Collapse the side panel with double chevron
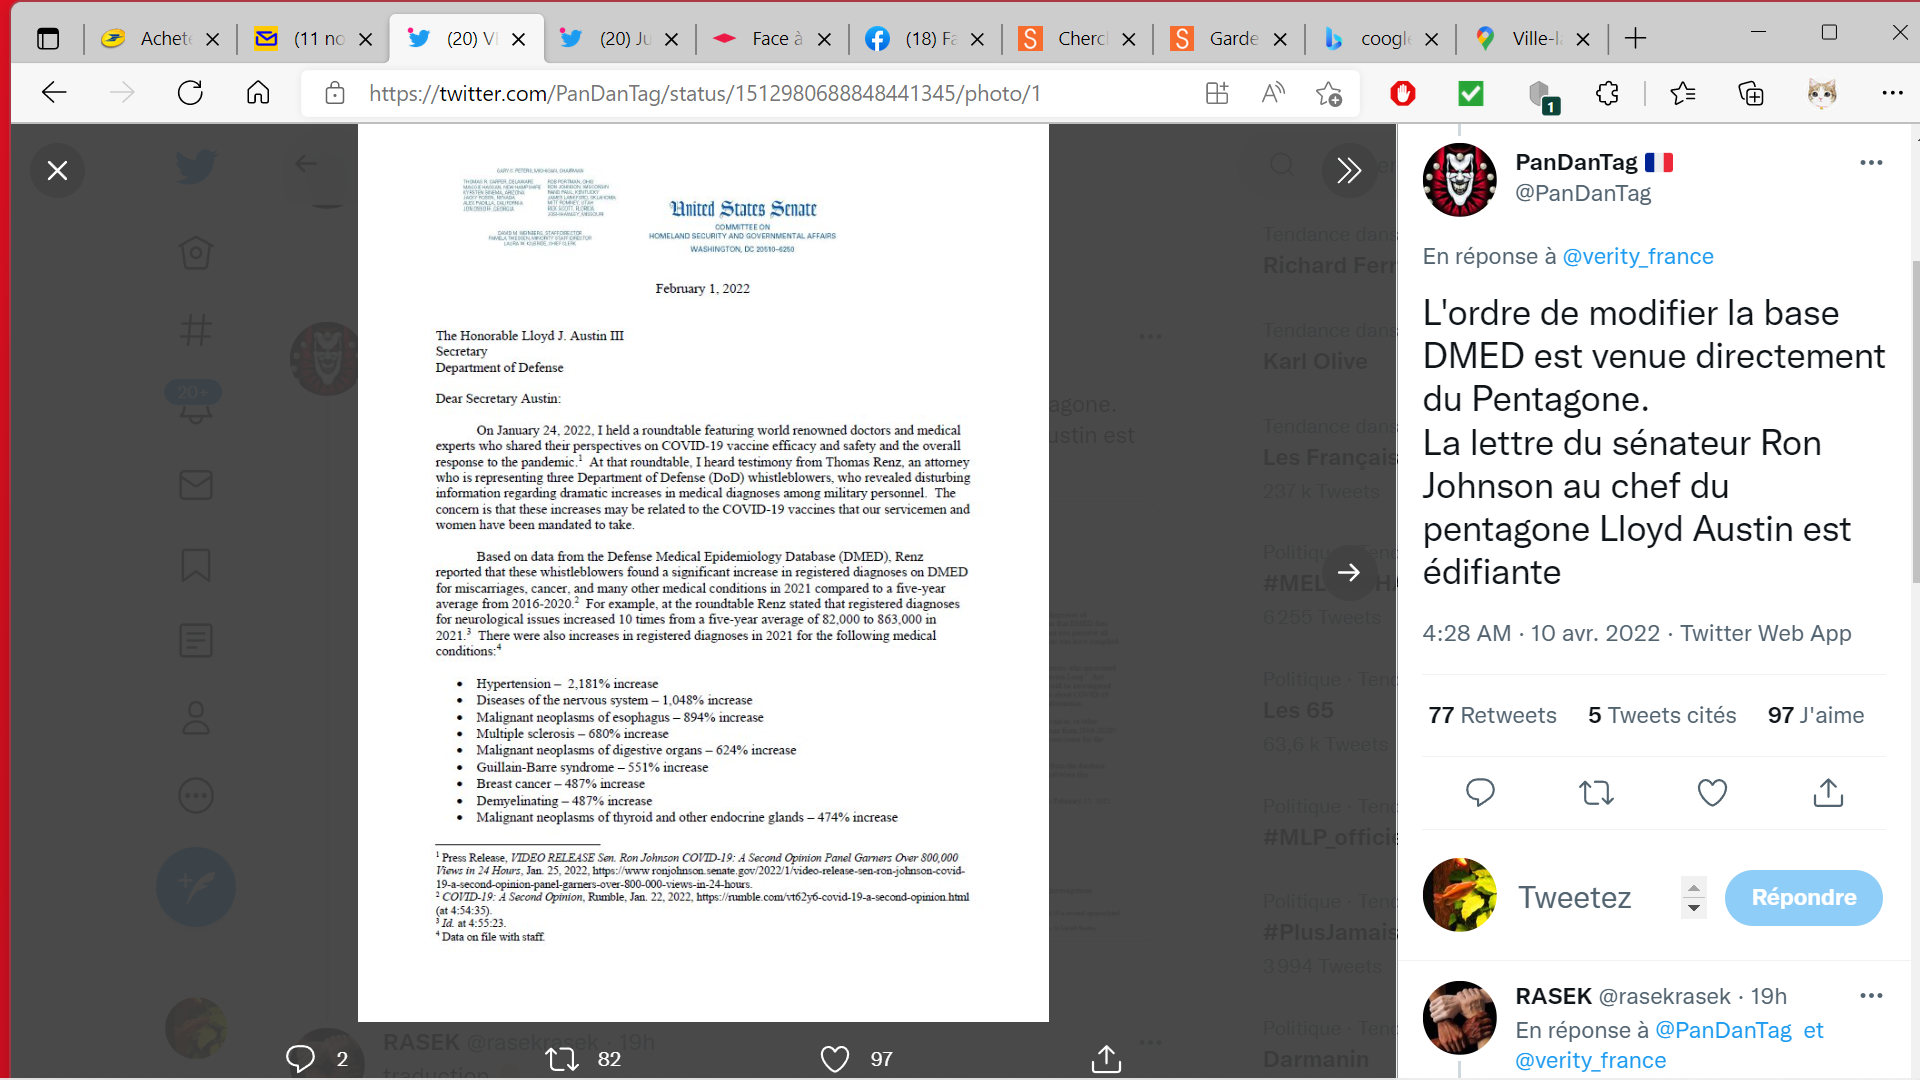 [1348, 171]
